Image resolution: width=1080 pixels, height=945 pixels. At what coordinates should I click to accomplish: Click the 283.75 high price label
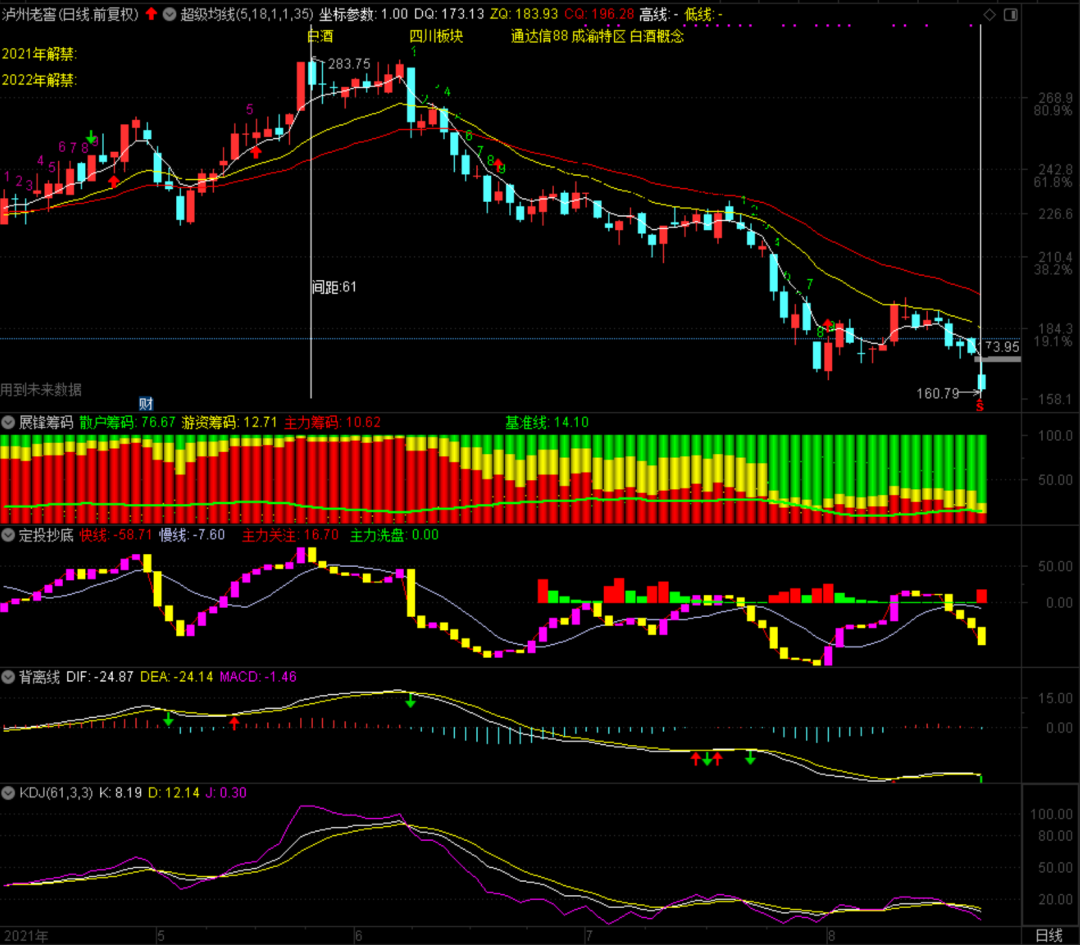(349, 64)
